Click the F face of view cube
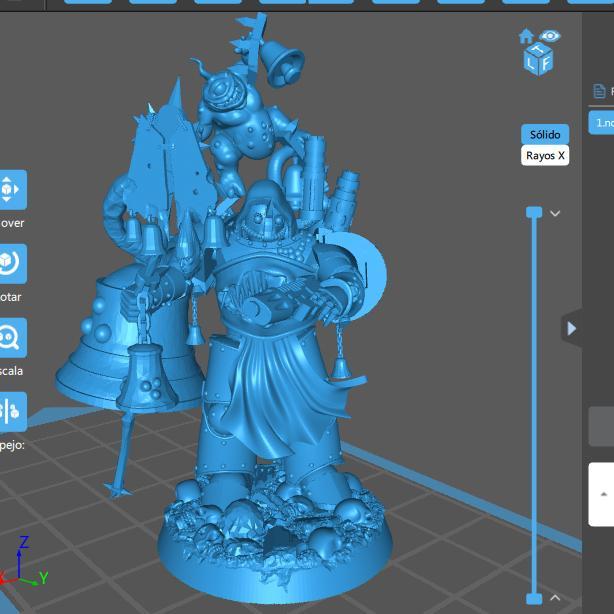 546,63
